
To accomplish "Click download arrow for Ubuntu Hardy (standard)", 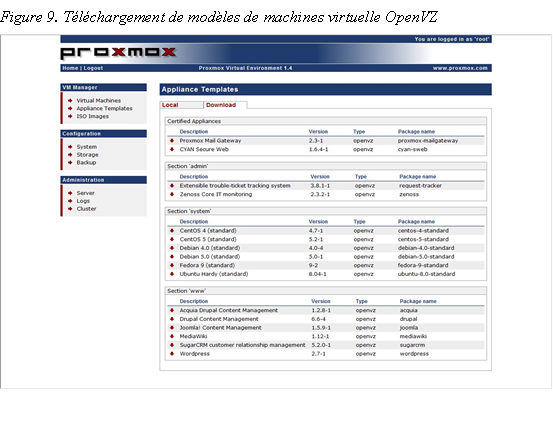I will tap(172, 274).
